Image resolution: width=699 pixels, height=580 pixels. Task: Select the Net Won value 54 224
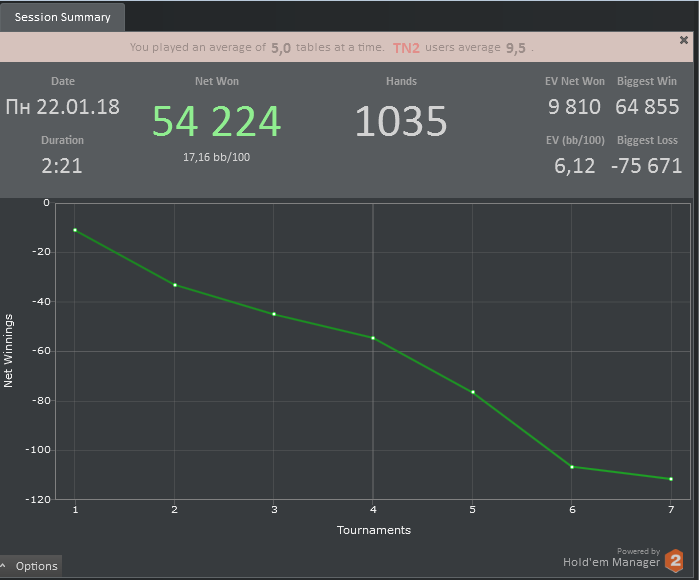coord(216,121)
